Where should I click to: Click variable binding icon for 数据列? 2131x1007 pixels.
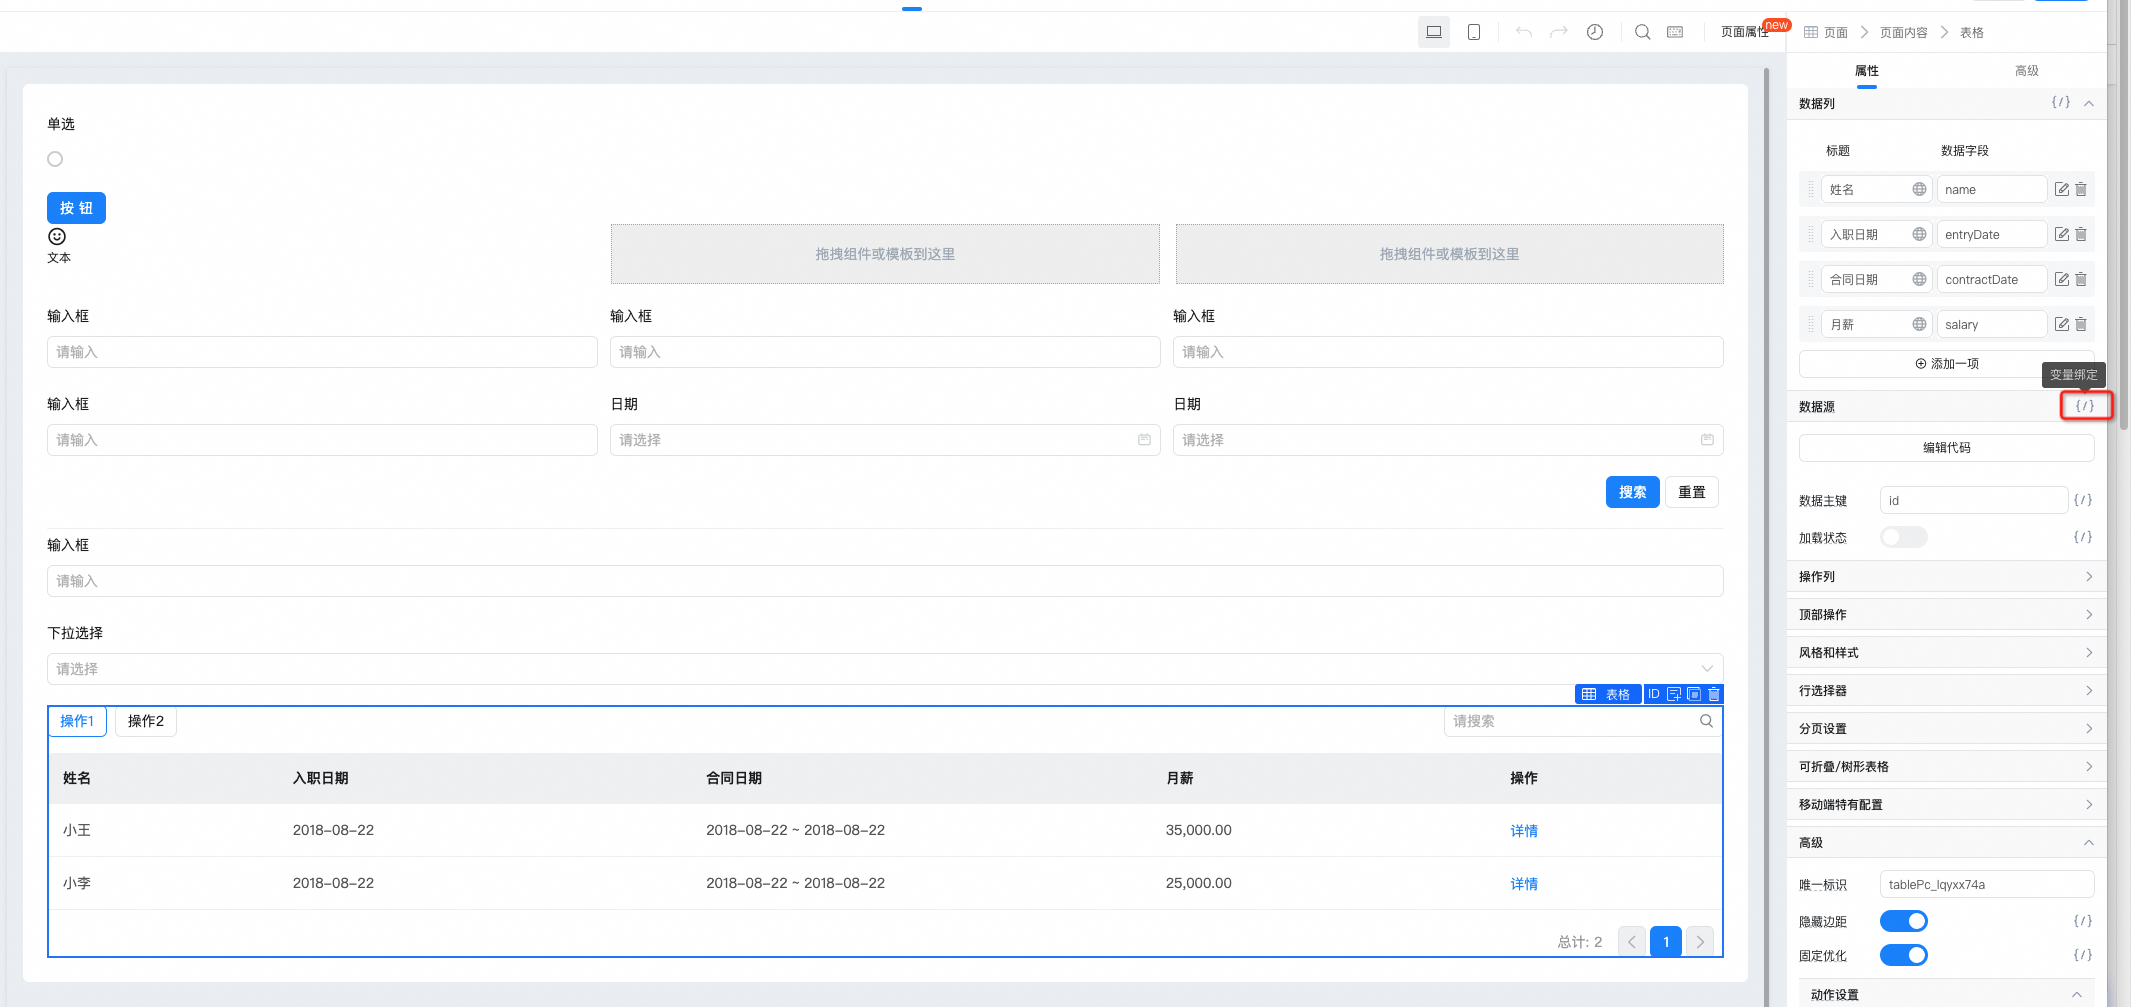pyautogui.click(x=2061, y=102)
